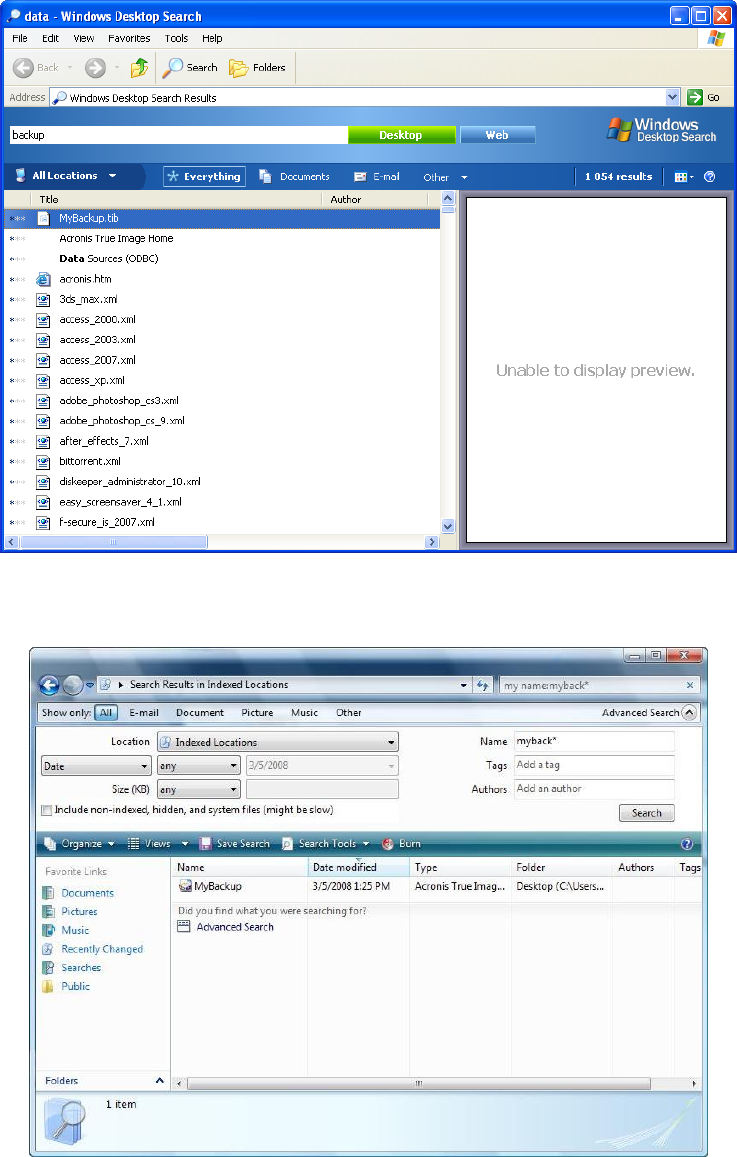737x1157 pixels.
Task: Click the Author column header
Action: tap(374, 199)
